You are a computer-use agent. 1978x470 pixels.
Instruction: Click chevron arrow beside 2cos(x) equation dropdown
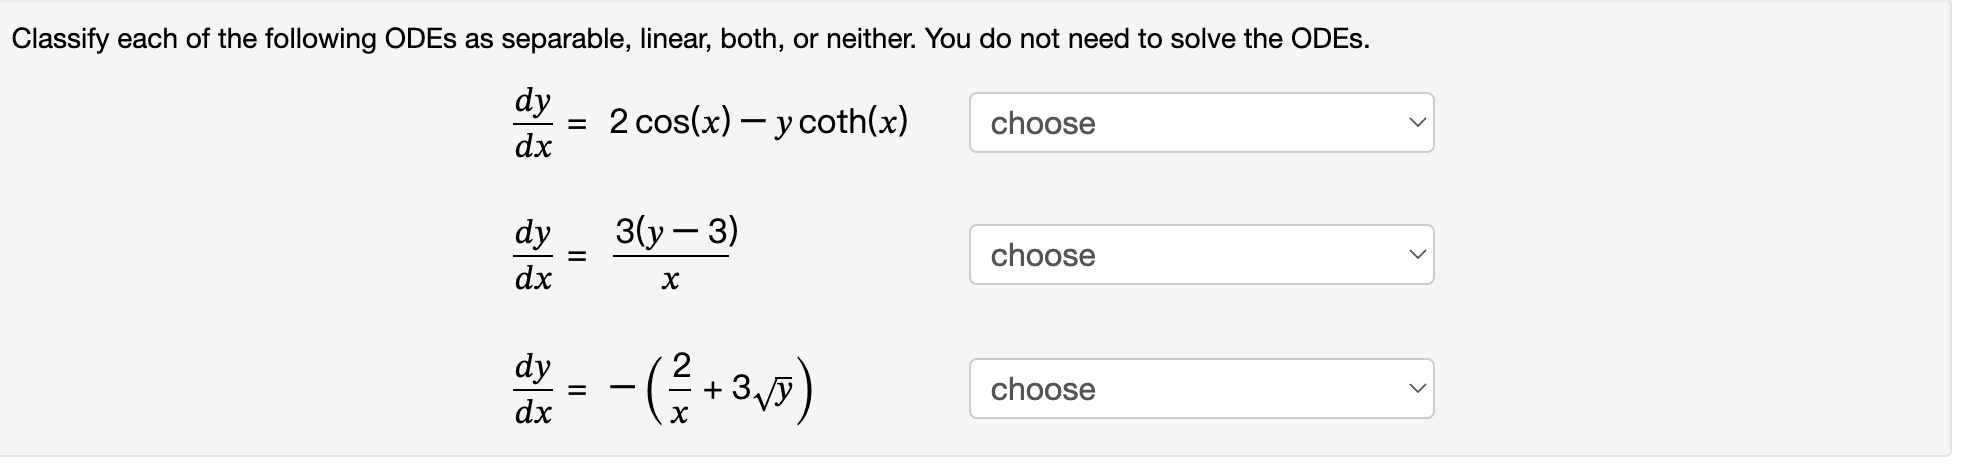tap(1414, 123)
